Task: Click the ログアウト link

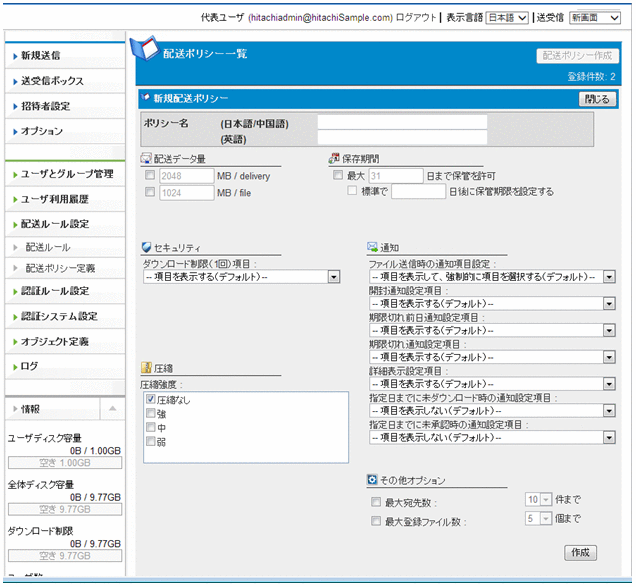Action: coord(415,18)
